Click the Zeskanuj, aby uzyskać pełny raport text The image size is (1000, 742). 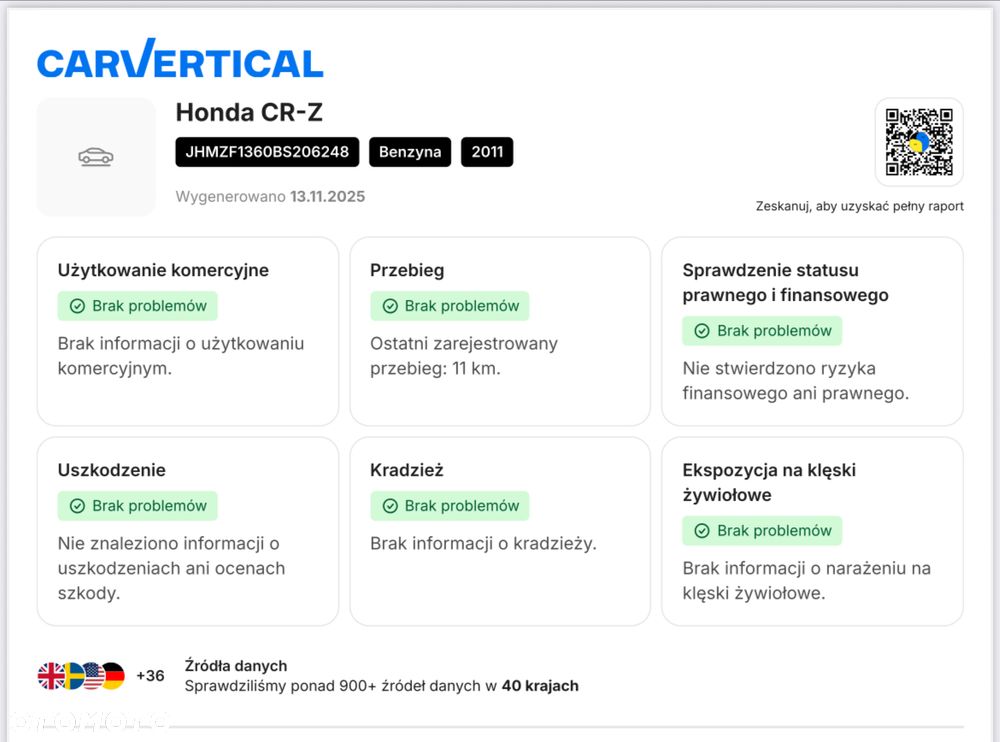coord(859,206)
